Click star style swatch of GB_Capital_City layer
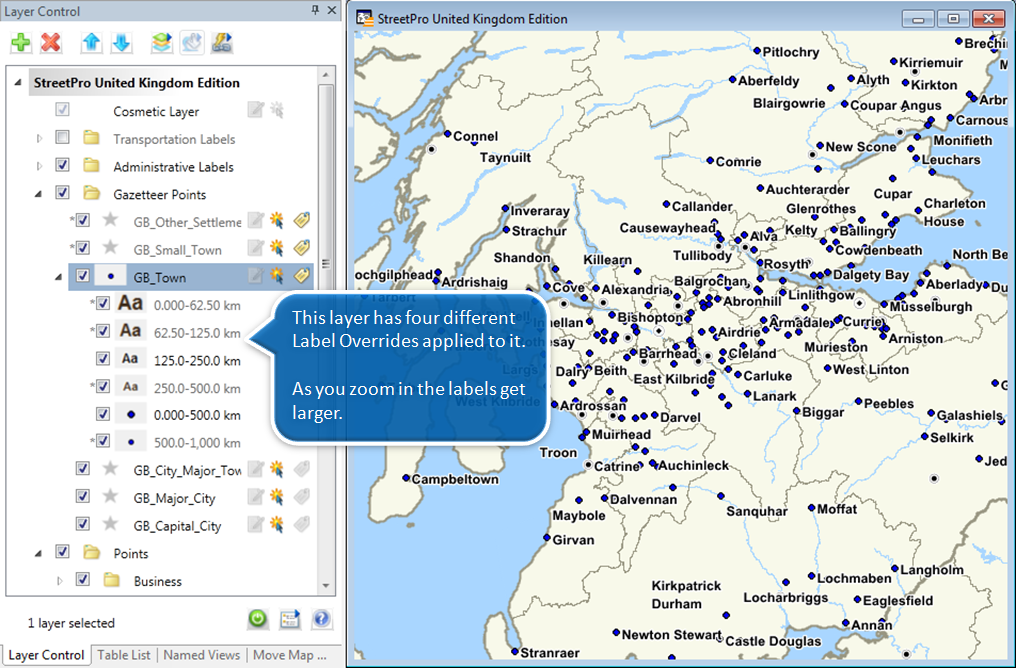The width and height of the screenshot is (1016, 668). pos(110,524)
